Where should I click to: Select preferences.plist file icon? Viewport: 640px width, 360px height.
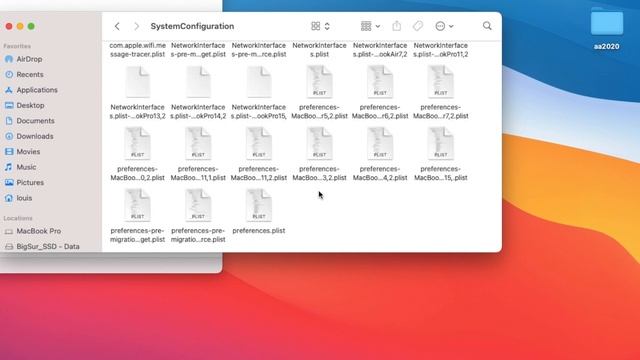(x=259, y=205)
